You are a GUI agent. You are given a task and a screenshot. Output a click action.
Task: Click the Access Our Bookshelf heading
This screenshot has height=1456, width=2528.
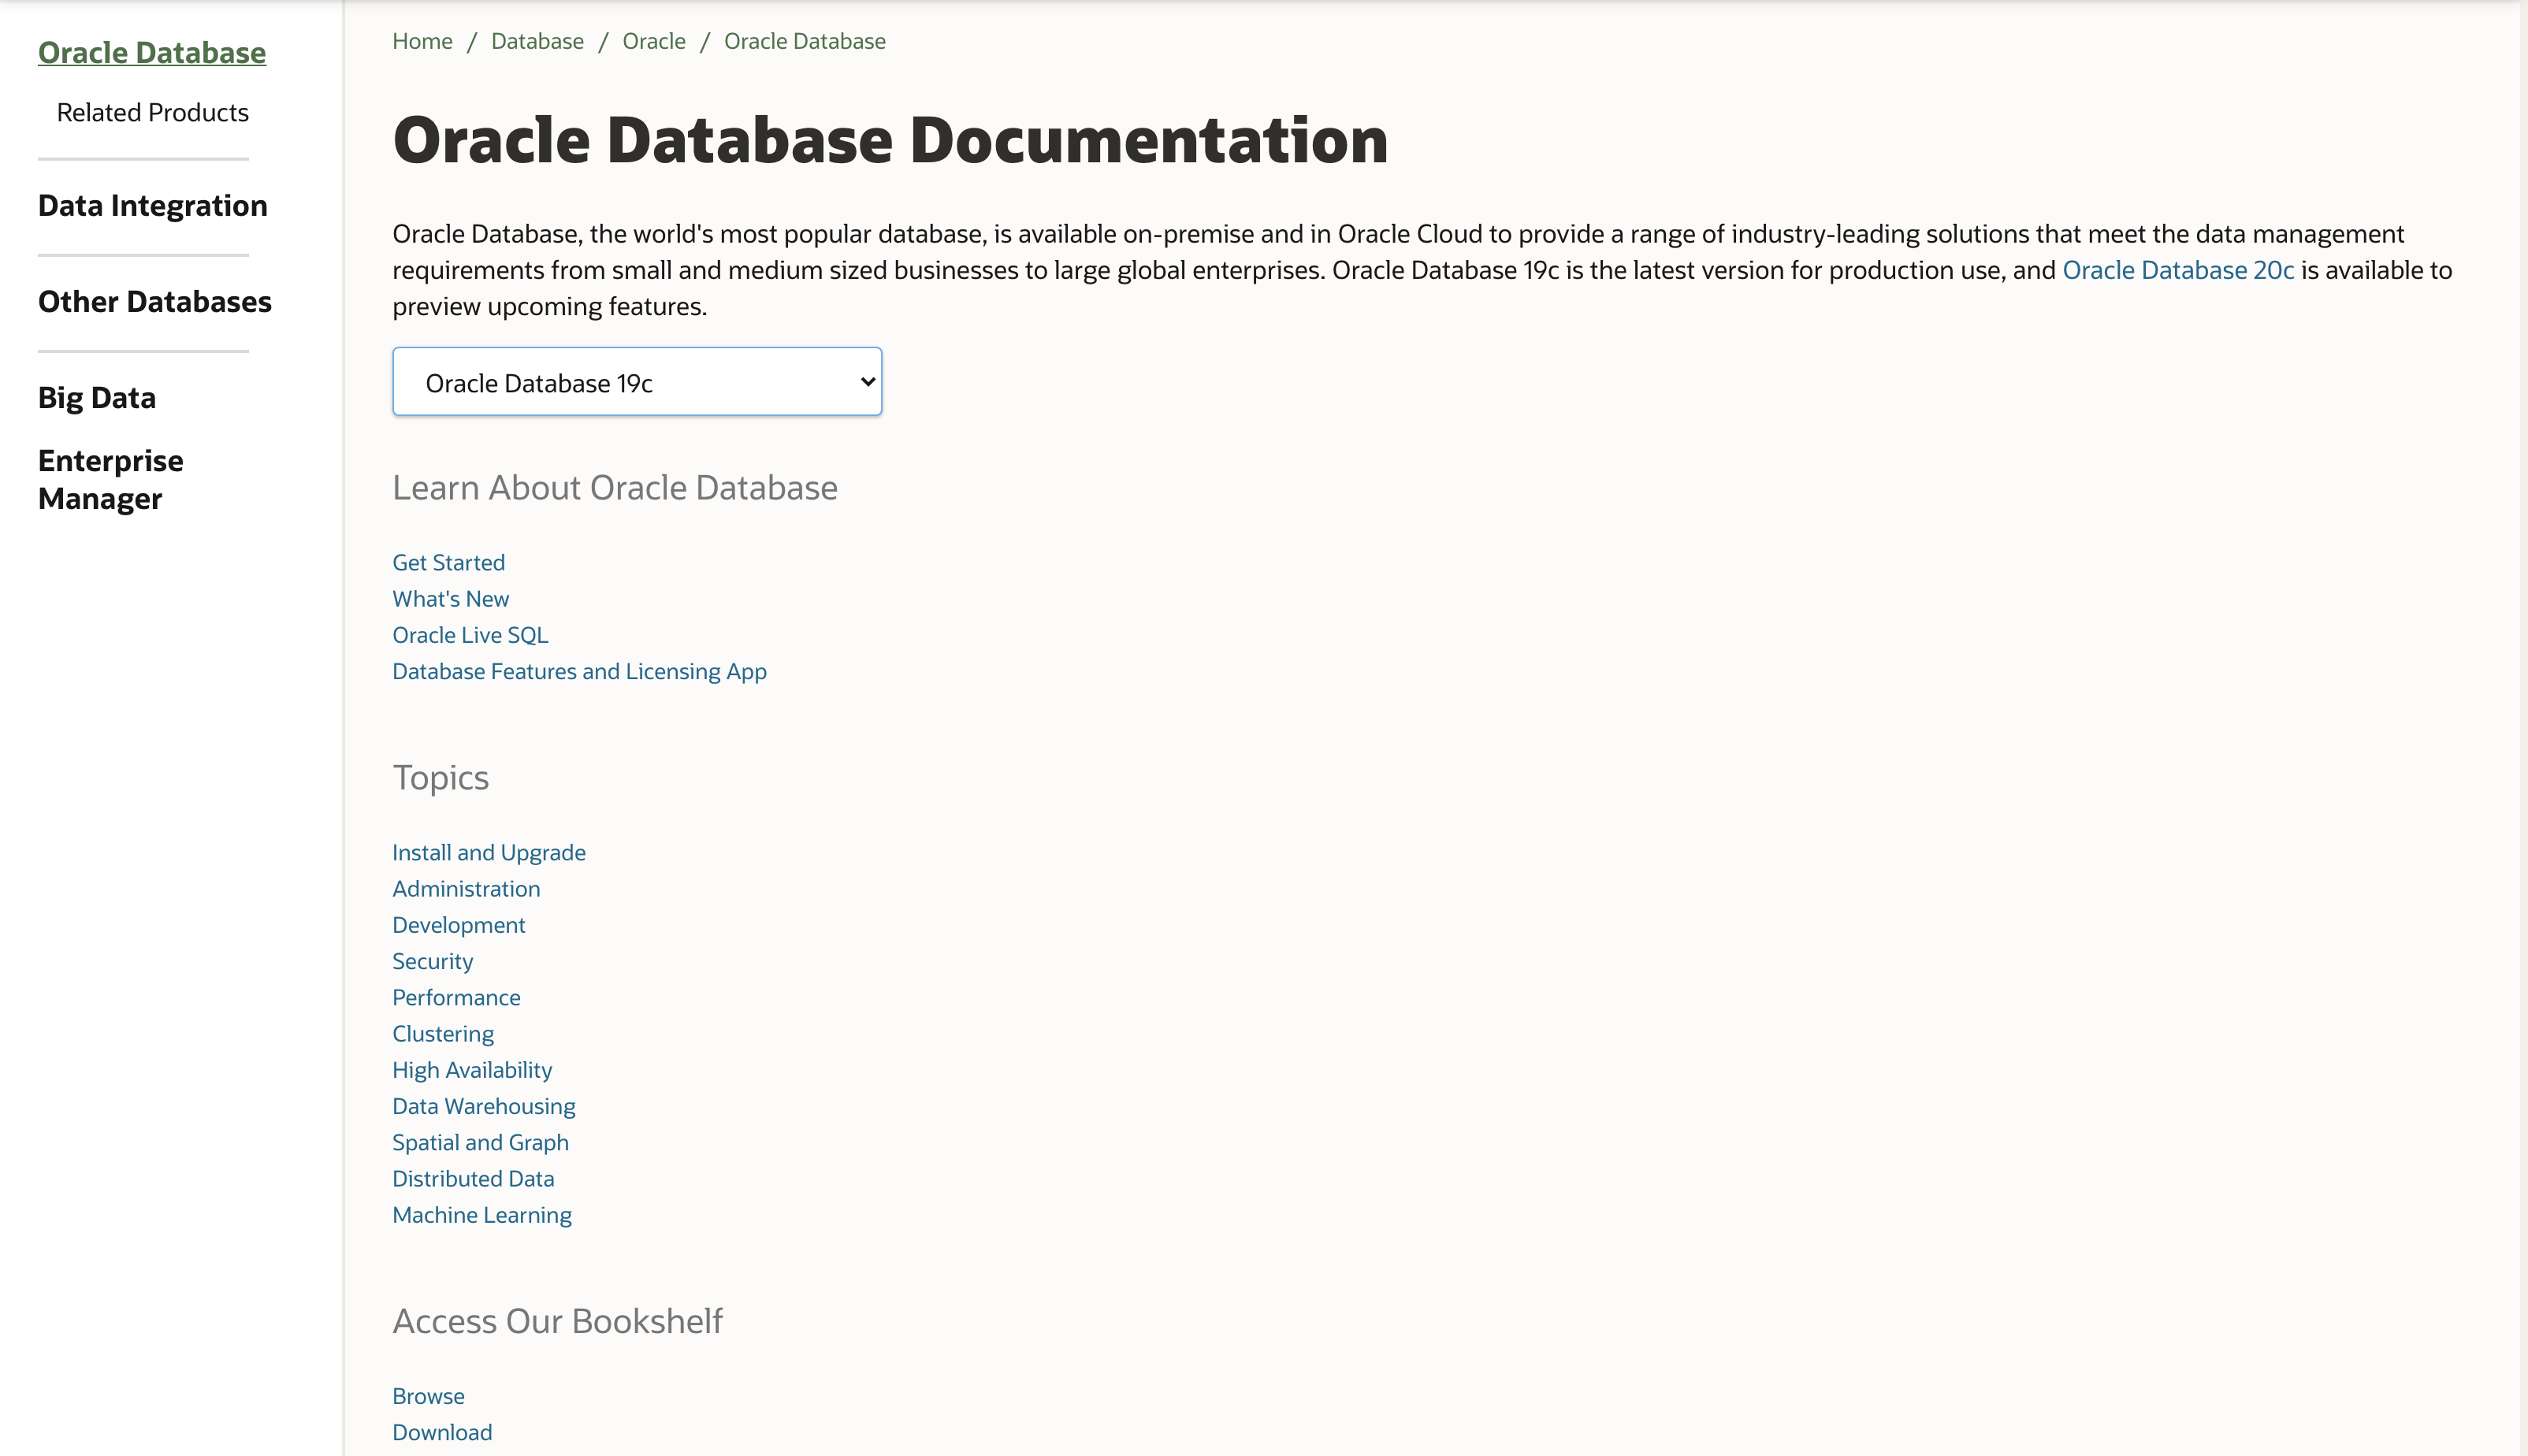click(x=557, y=1322)
